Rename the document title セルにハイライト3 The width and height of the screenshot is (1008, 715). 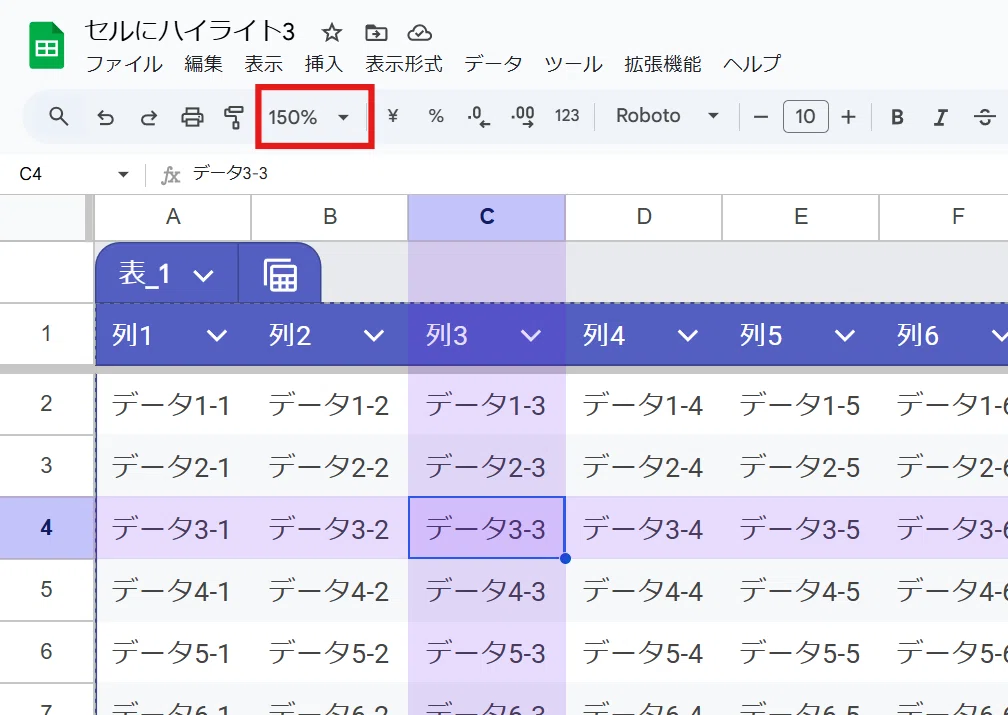190,31
